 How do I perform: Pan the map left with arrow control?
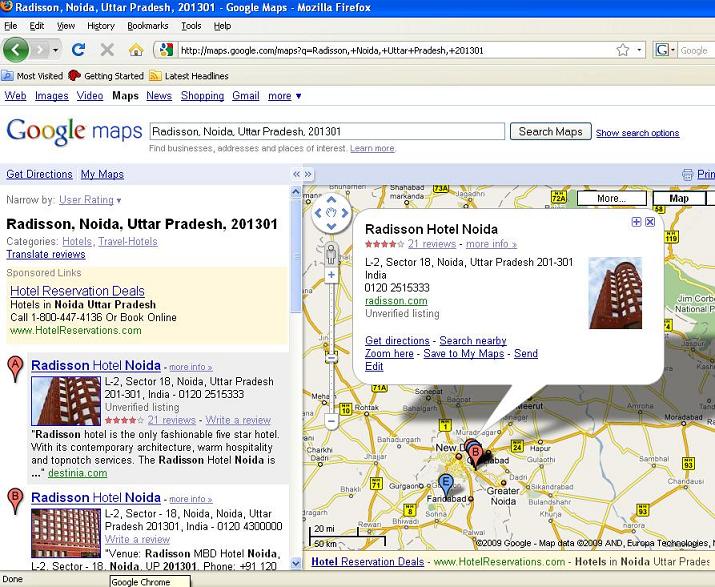318,213
